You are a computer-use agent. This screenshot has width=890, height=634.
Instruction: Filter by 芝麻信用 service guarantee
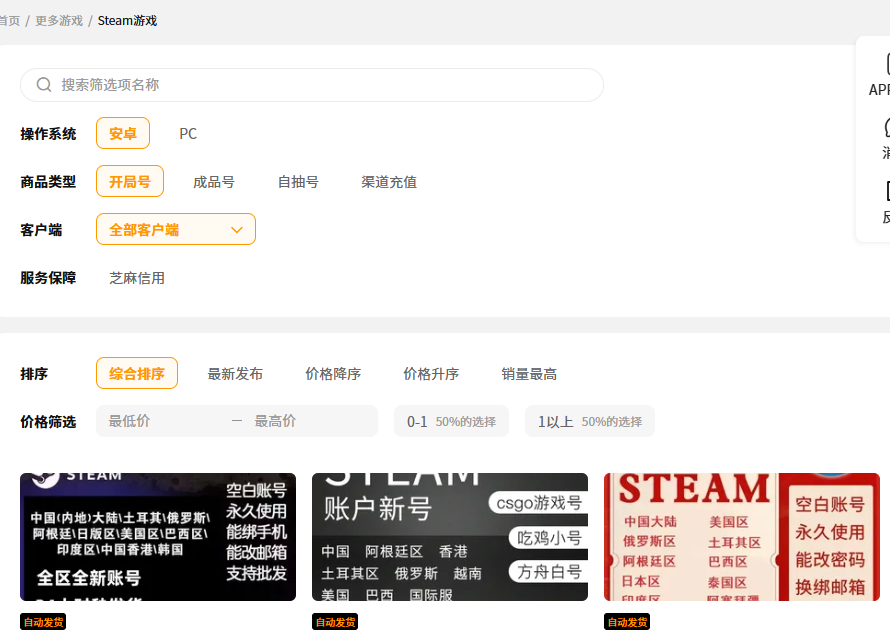coord(137,278)
